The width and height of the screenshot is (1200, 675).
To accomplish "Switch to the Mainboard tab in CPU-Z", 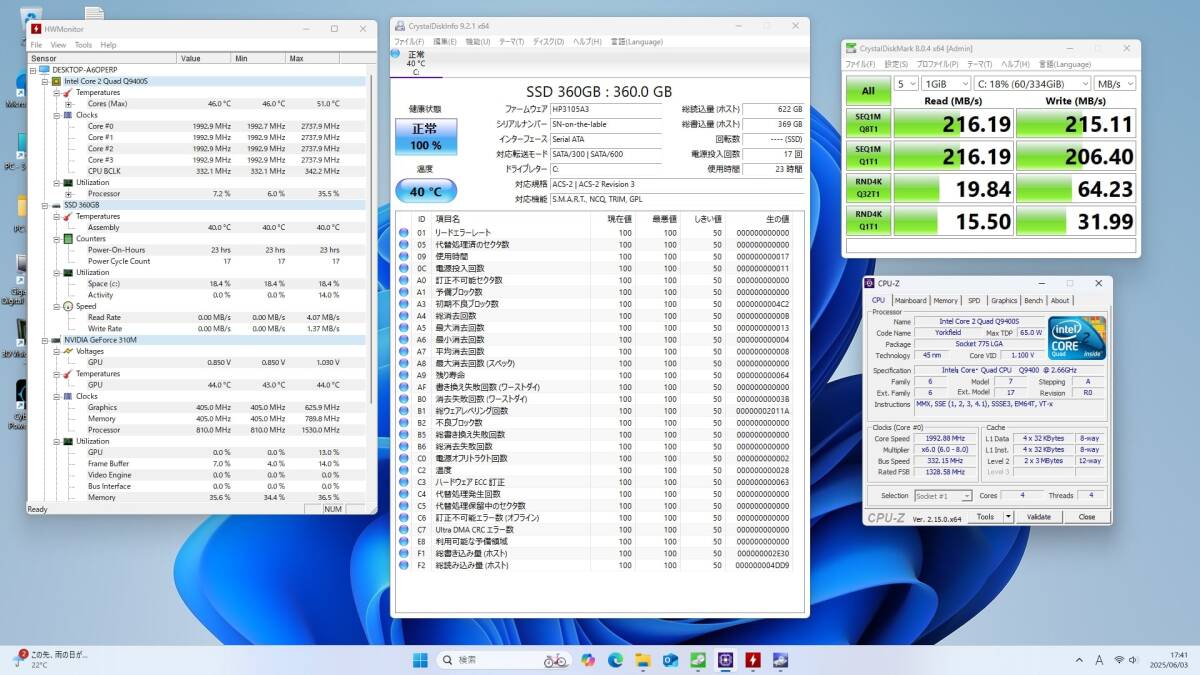I will pyautogui.click(x=910, y=300).
